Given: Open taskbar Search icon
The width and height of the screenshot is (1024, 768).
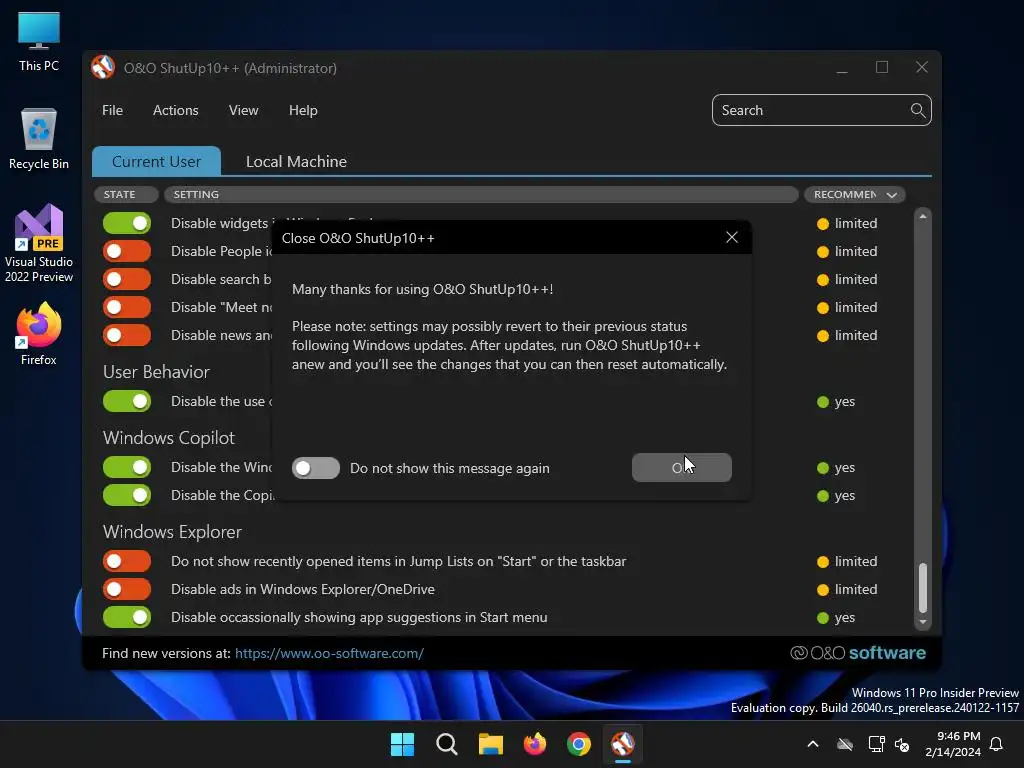Looking at the screenshot, I should 447,744.
